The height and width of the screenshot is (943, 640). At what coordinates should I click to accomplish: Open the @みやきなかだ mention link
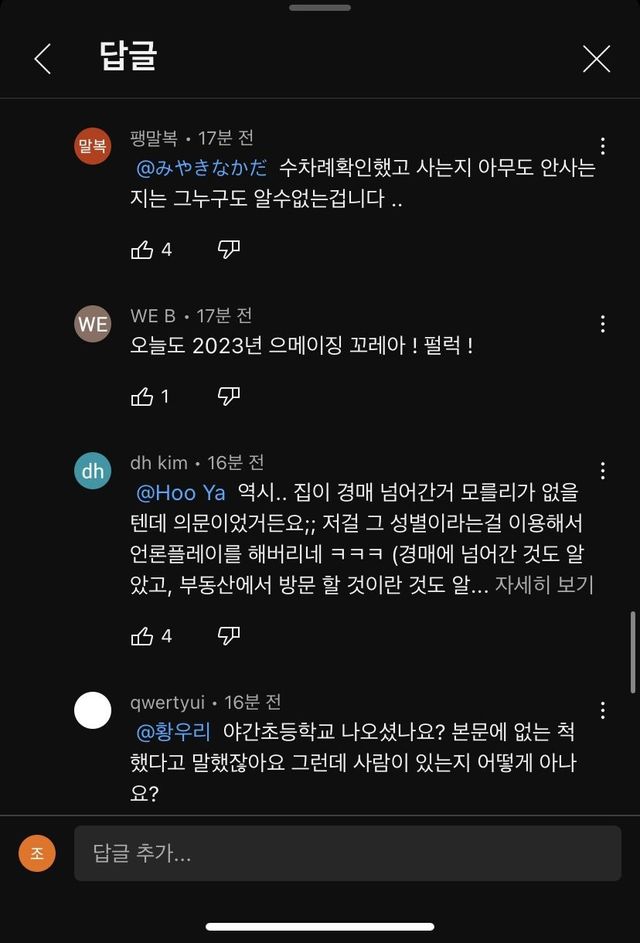pos(202,168)
